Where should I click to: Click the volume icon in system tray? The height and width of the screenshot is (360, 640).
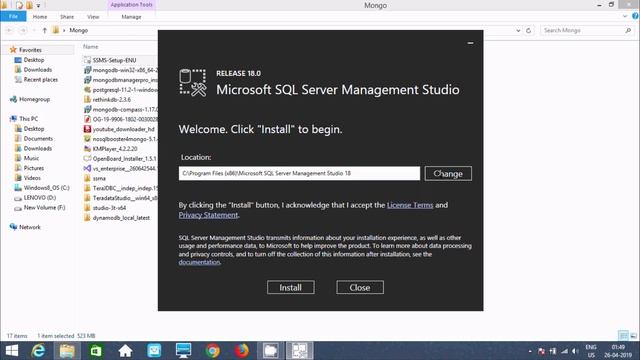575,351
